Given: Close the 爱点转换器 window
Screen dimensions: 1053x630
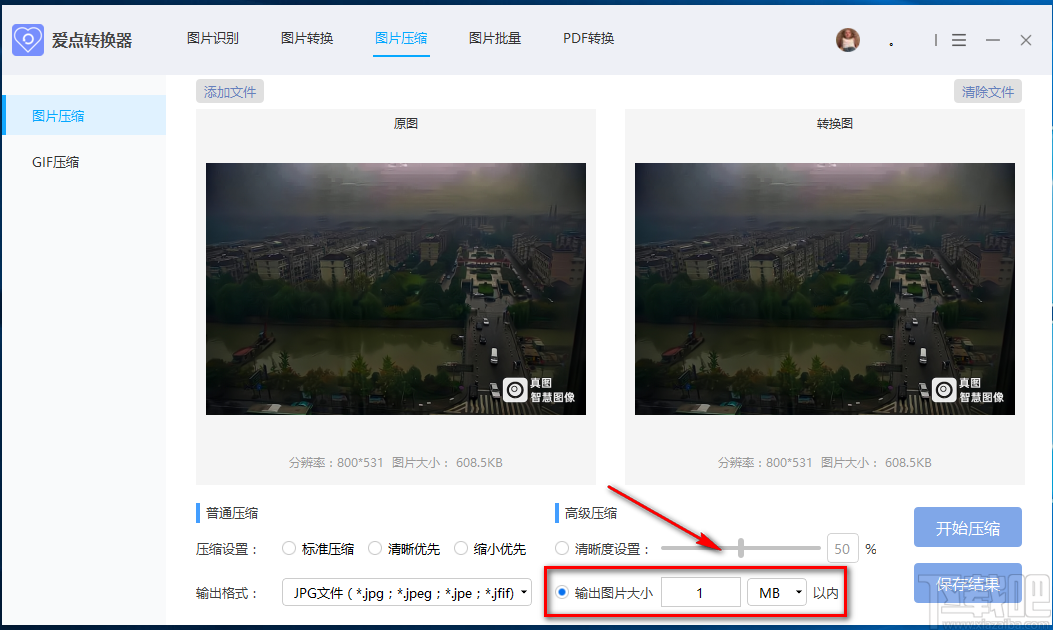Looking at the screenshot, I should 1025,40.
